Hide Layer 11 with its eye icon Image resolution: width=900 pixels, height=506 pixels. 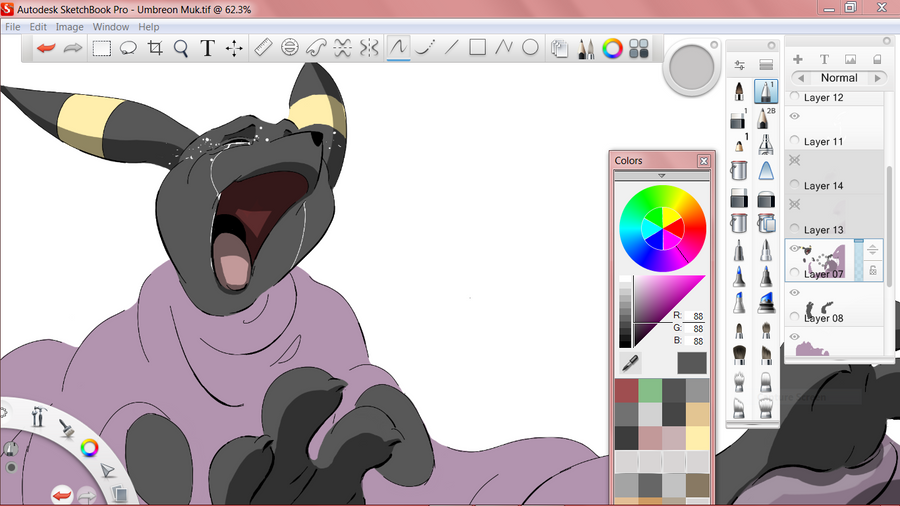(x=795, y=116)
